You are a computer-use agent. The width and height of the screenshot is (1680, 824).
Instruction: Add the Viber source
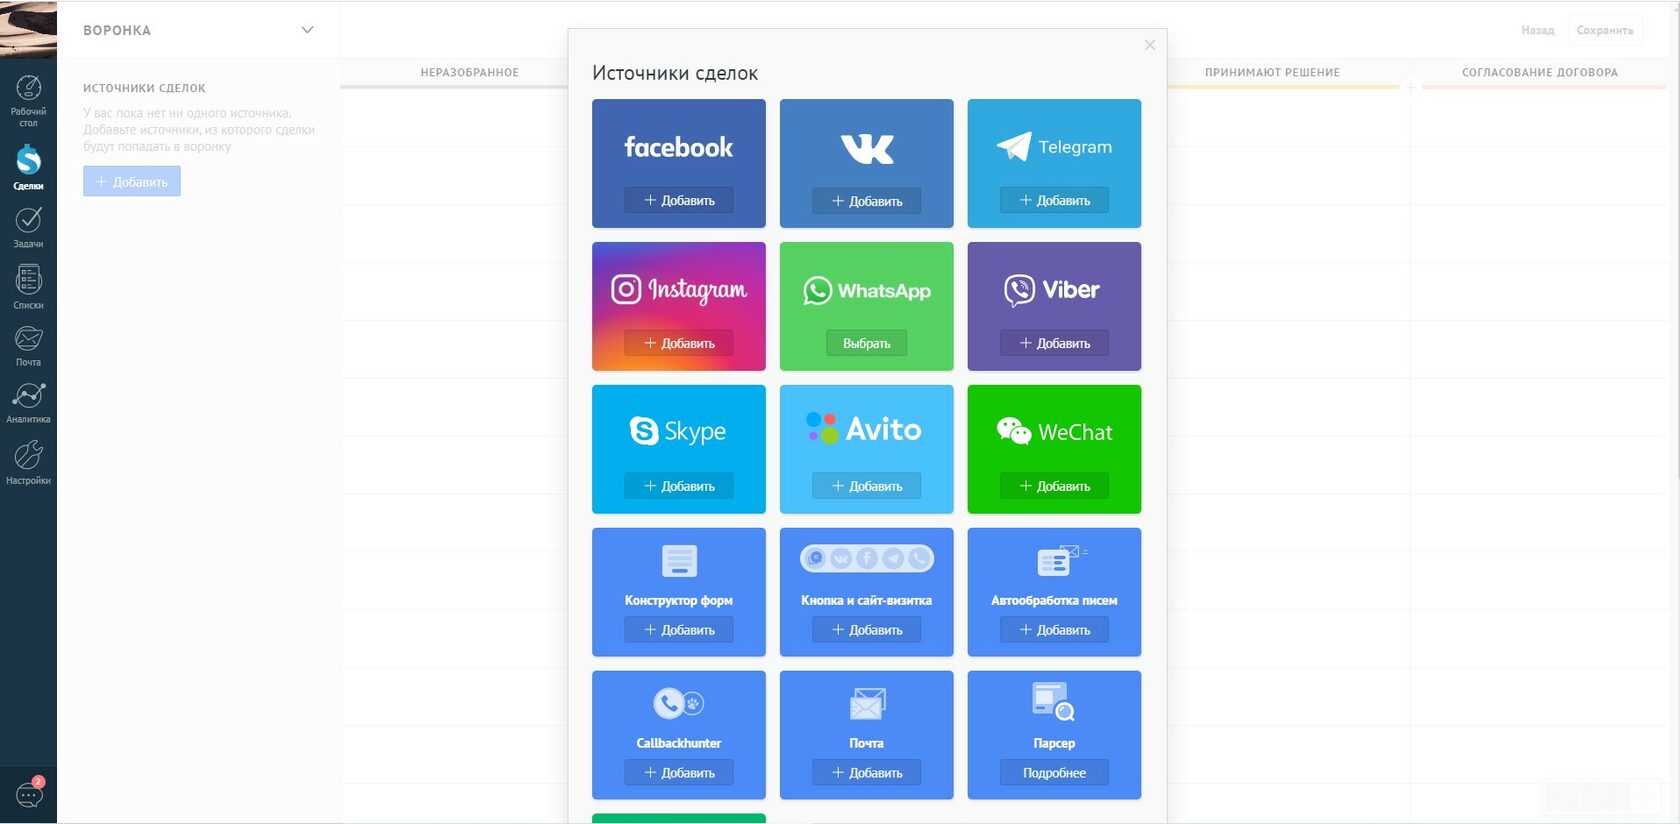click(1054, 343)
